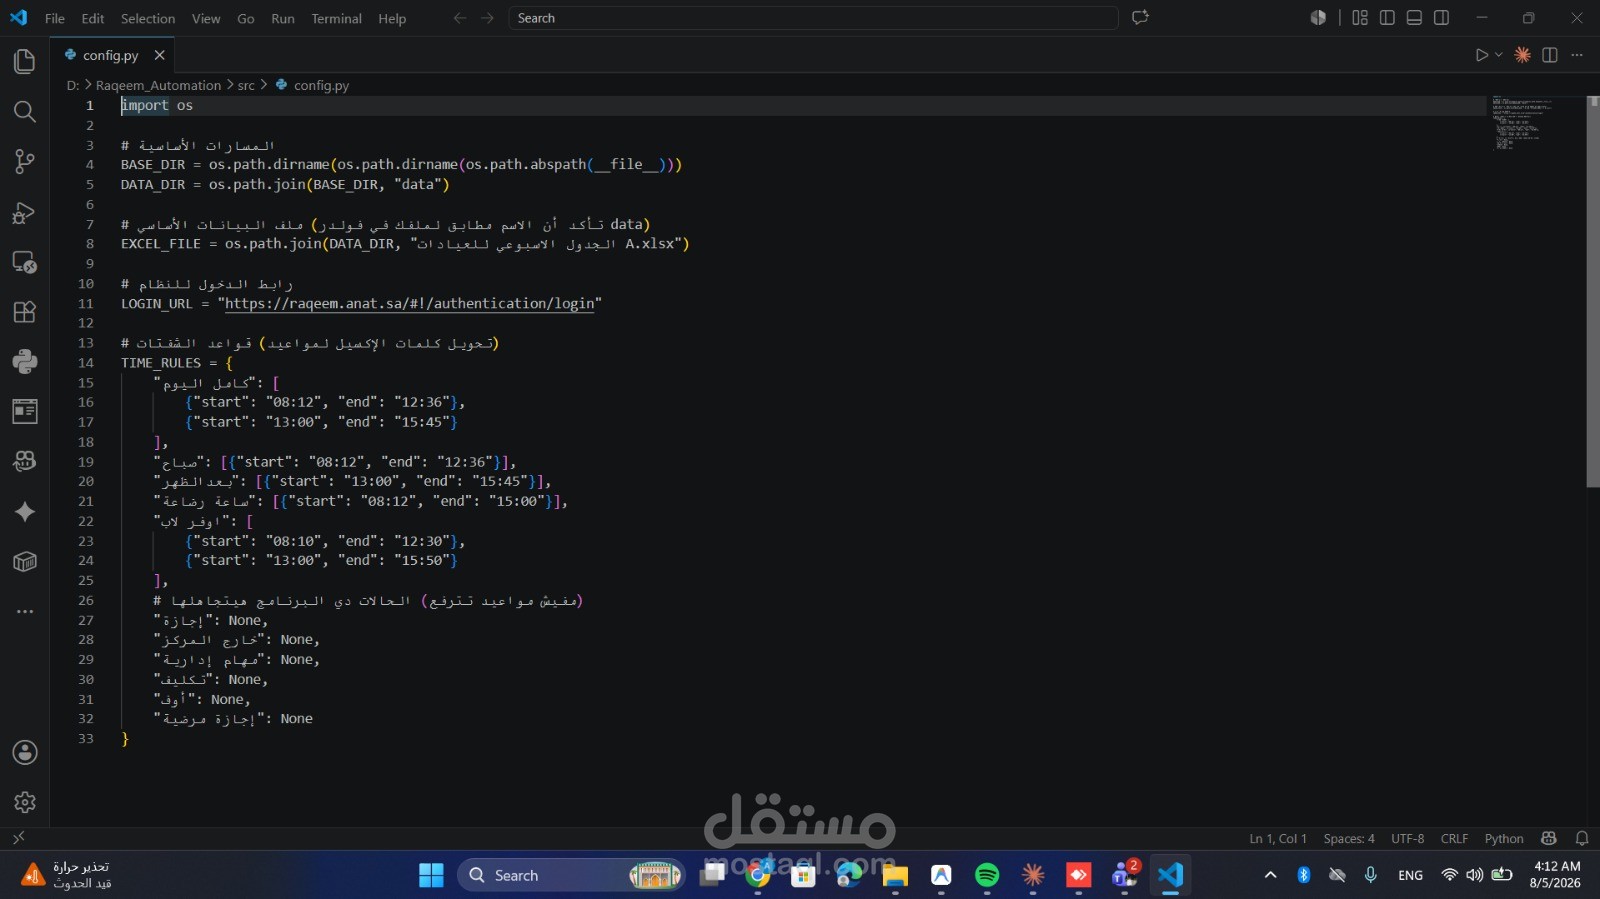The height and width of the screenshot is (899, 1600).
Task: Open the Python view in activity bar
Action: click(x=25, y=362)
